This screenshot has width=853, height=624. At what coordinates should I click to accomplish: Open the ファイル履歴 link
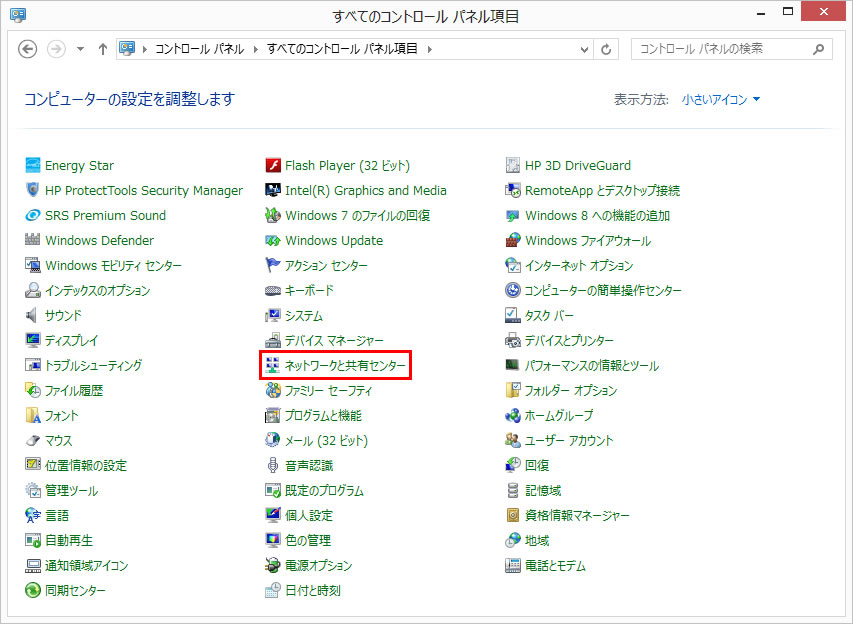click(x=74, y=391)
